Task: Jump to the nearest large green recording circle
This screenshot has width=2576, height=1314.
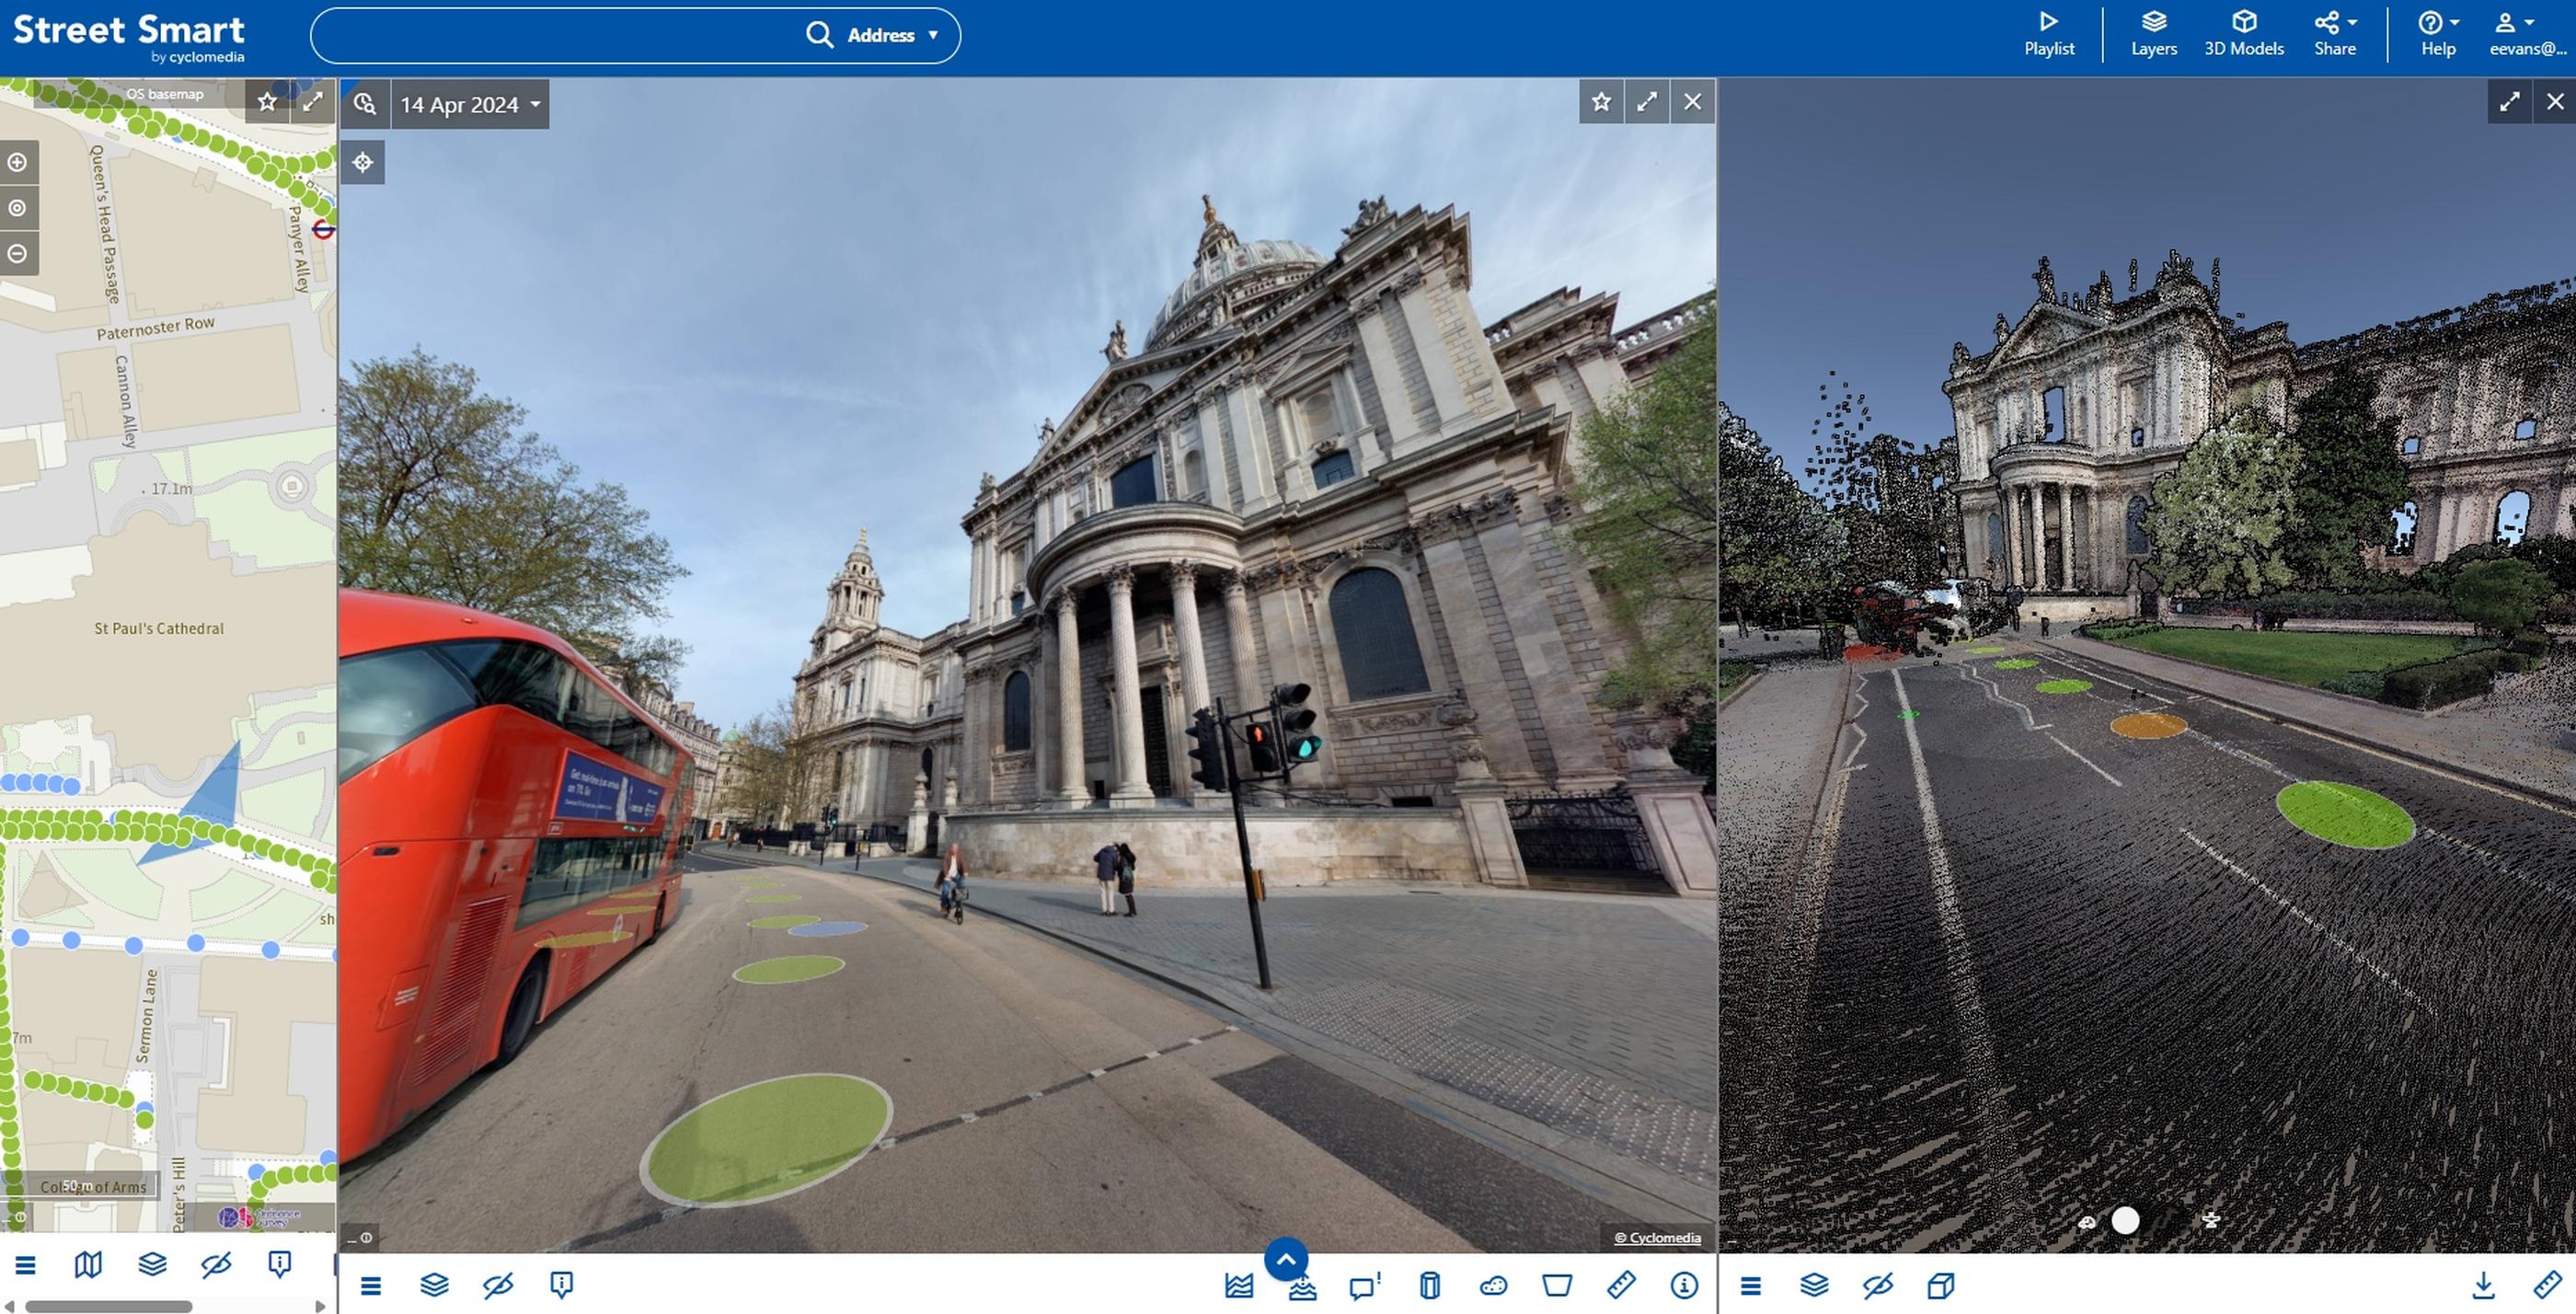Action: 766,1140
